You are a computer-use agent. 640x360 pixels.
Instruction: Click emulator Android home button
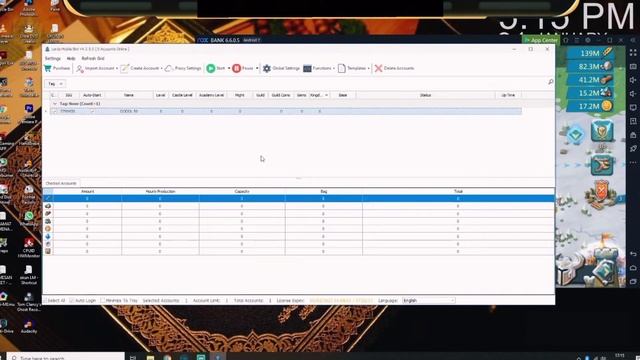click(x=633, y=268)
